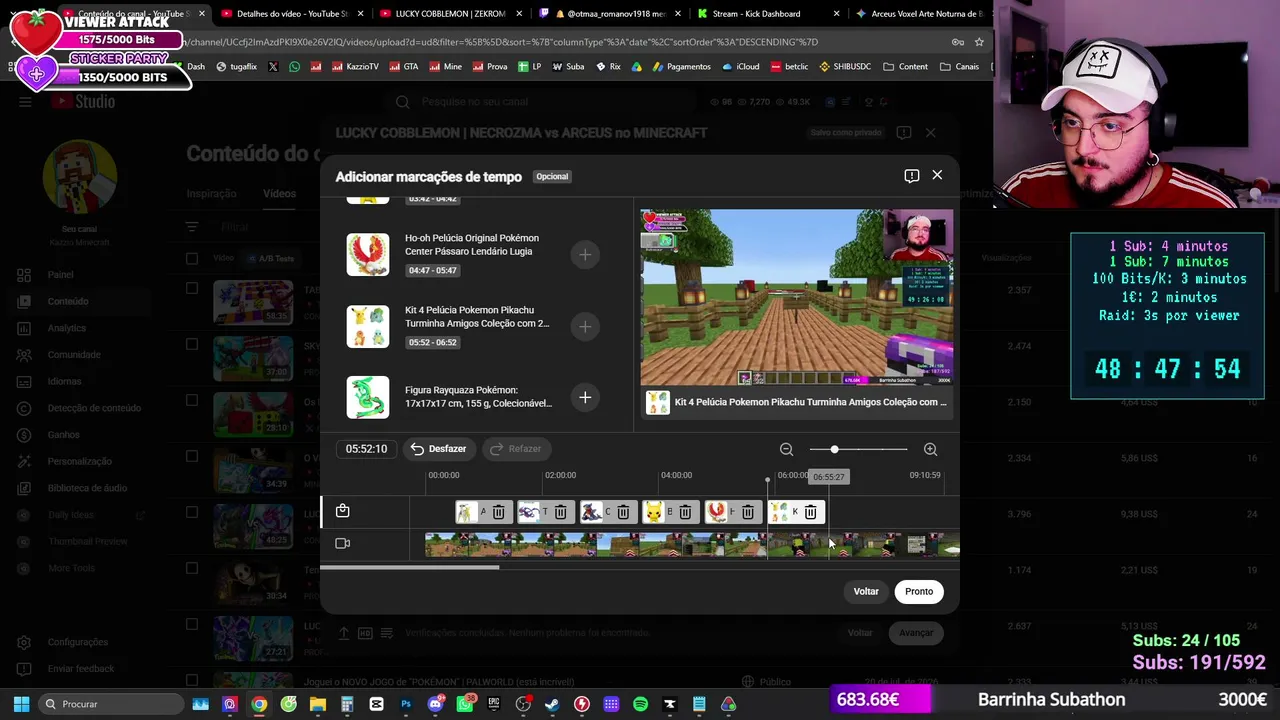Image resolution: width=1280 pixels, height=720 pixels.
Task: Bookmark this page with star icon
Action: click(x=979, y=42)
